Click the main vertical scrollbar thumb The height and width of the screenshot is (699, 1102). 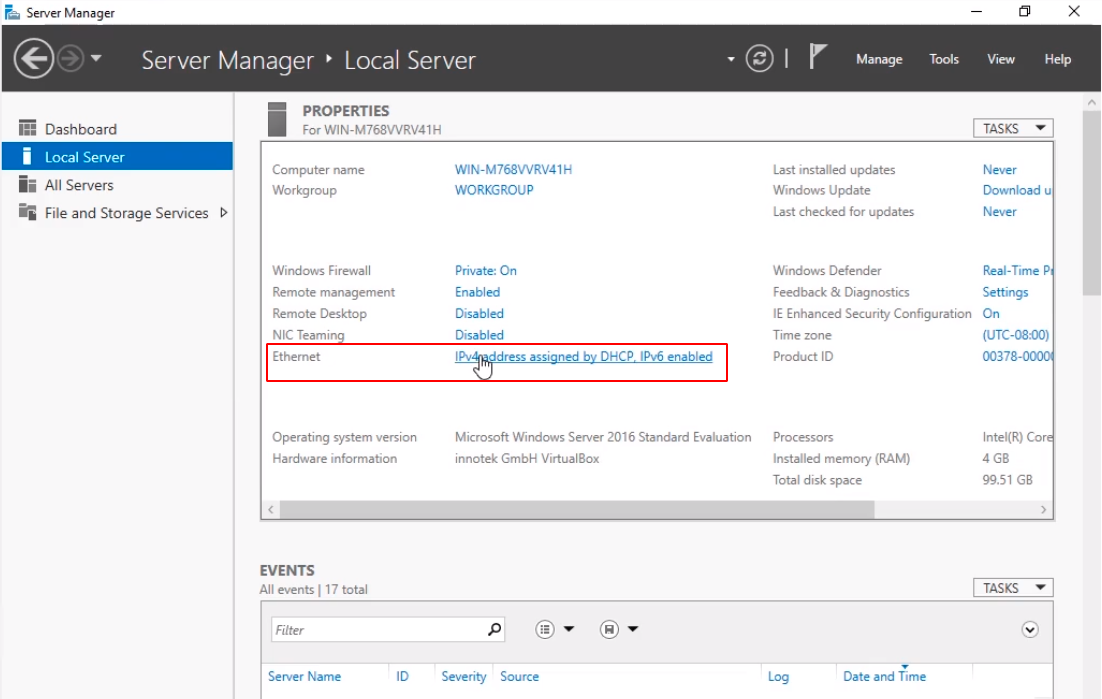point(1091,202)
